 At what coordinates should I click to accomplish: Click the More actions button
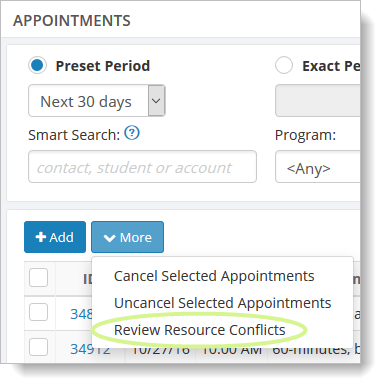pyautogui.click(x=127, y=237)
